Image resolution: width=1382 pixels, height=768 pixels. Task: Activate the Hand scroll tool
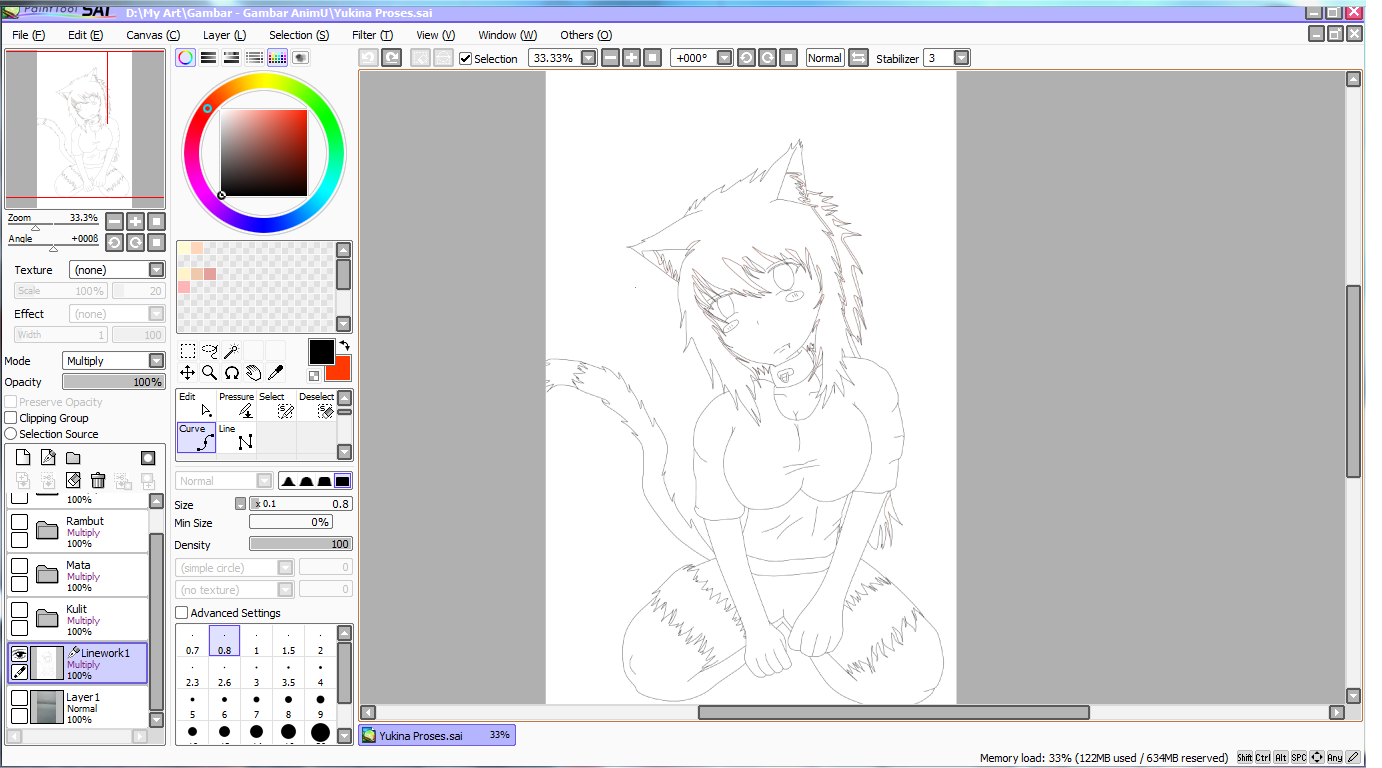click(x=255, y=371)
